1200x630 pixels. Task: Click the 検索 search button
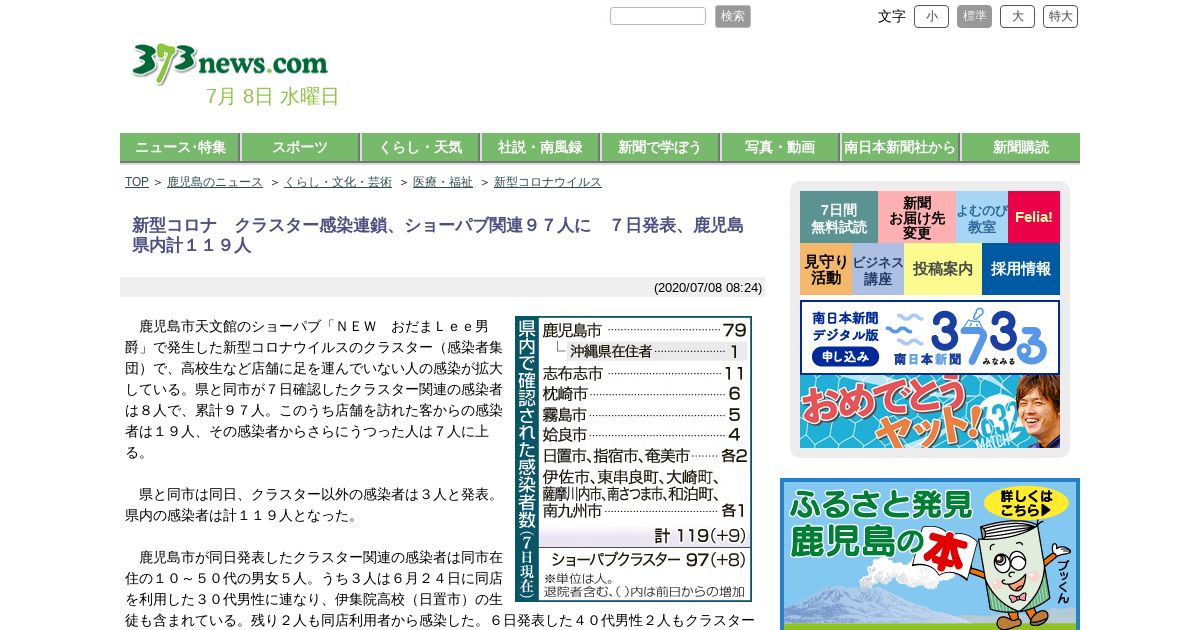pyautogui.click(x=733, y=16)
